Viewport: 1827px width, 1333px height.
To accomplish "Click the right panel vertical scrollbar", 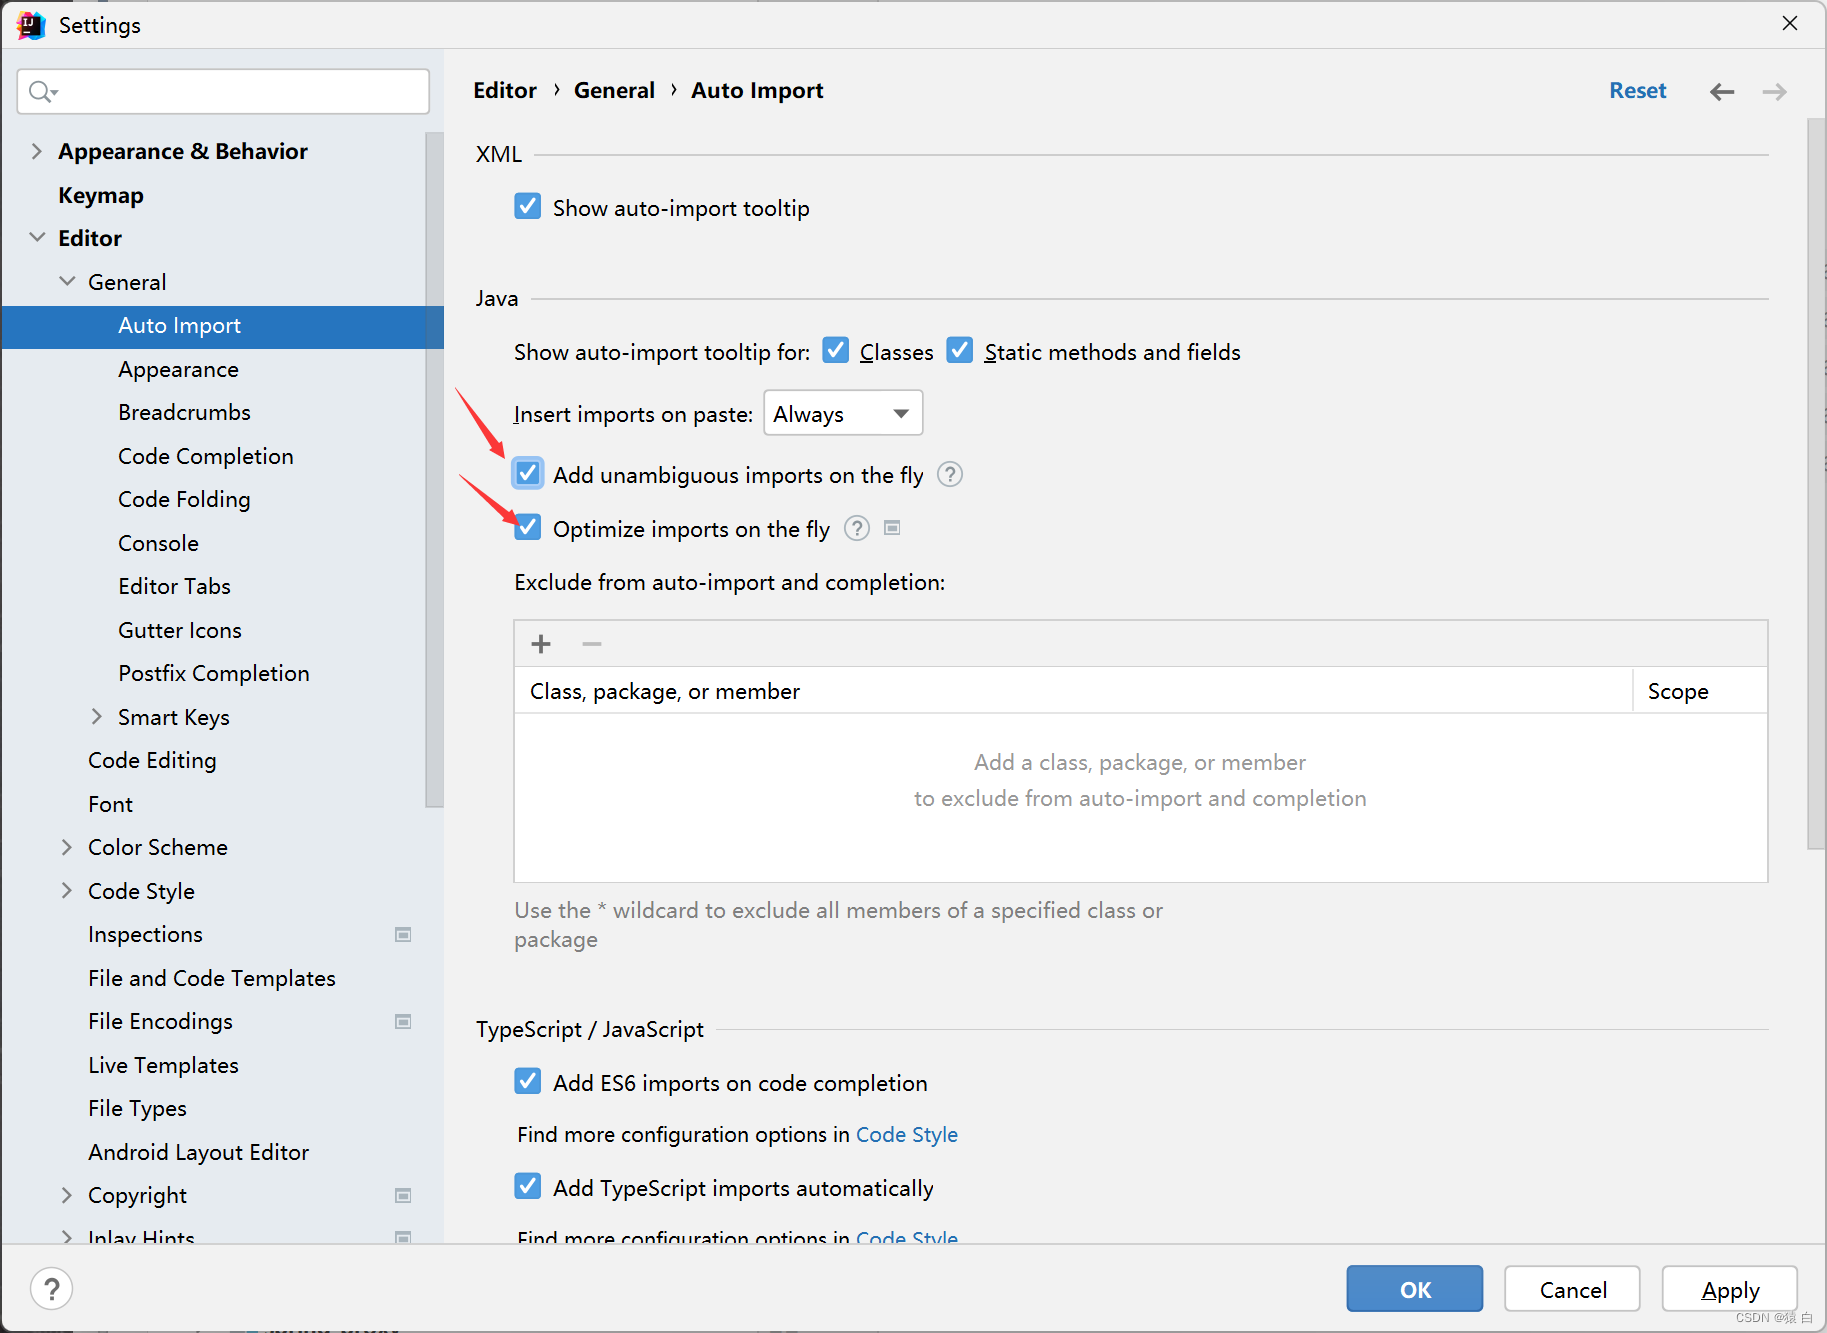I will click(1816, 484).
